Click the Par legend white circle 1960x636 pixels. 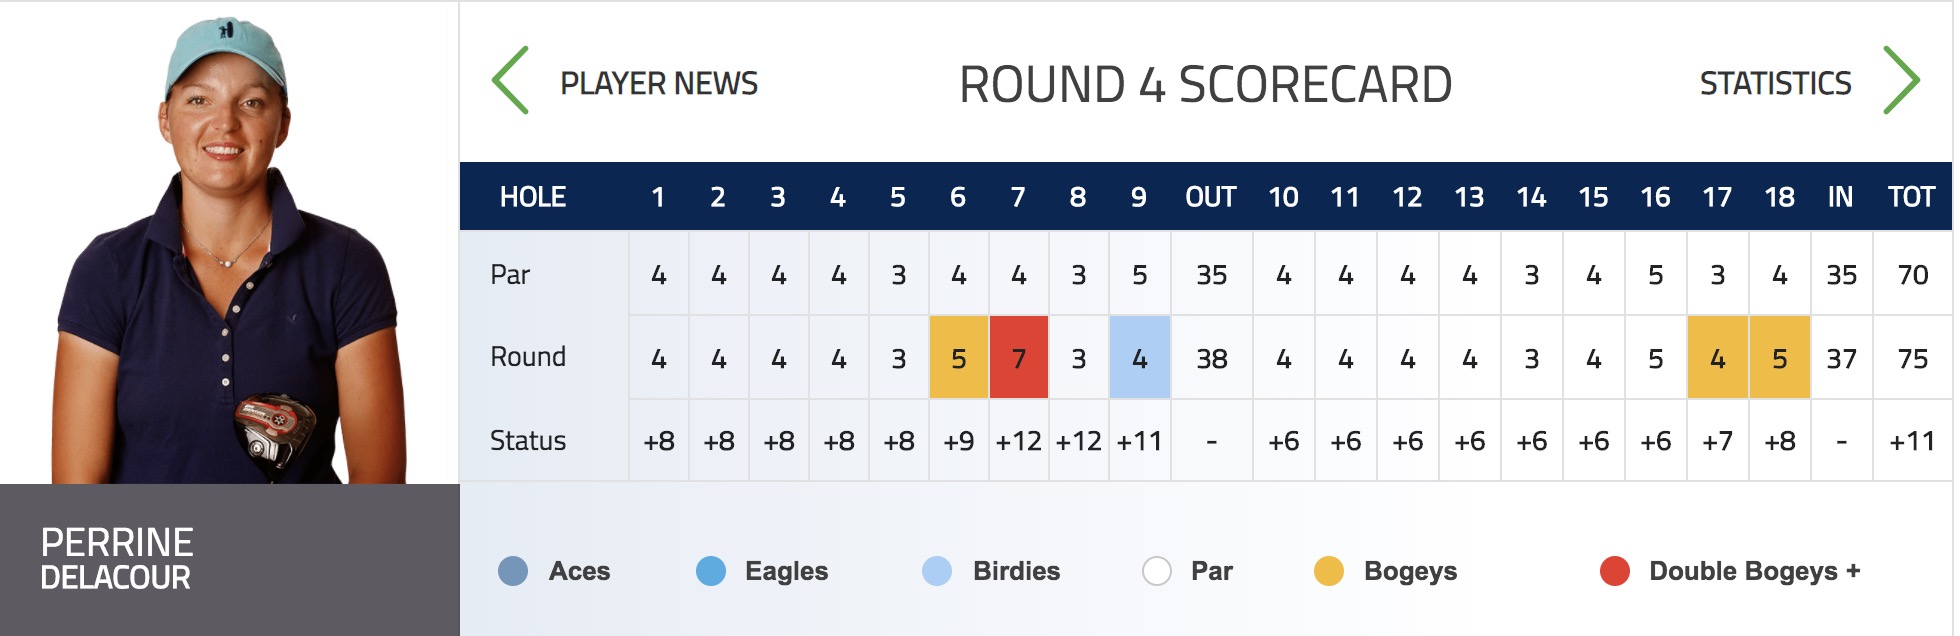[1157, 571]
